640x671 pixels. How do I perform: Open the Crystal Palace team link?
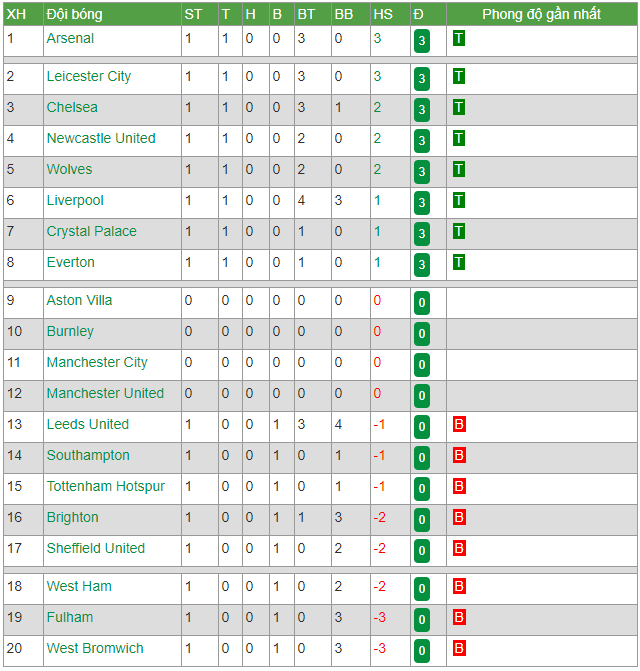pyautogui.click(x=92, y=232)
